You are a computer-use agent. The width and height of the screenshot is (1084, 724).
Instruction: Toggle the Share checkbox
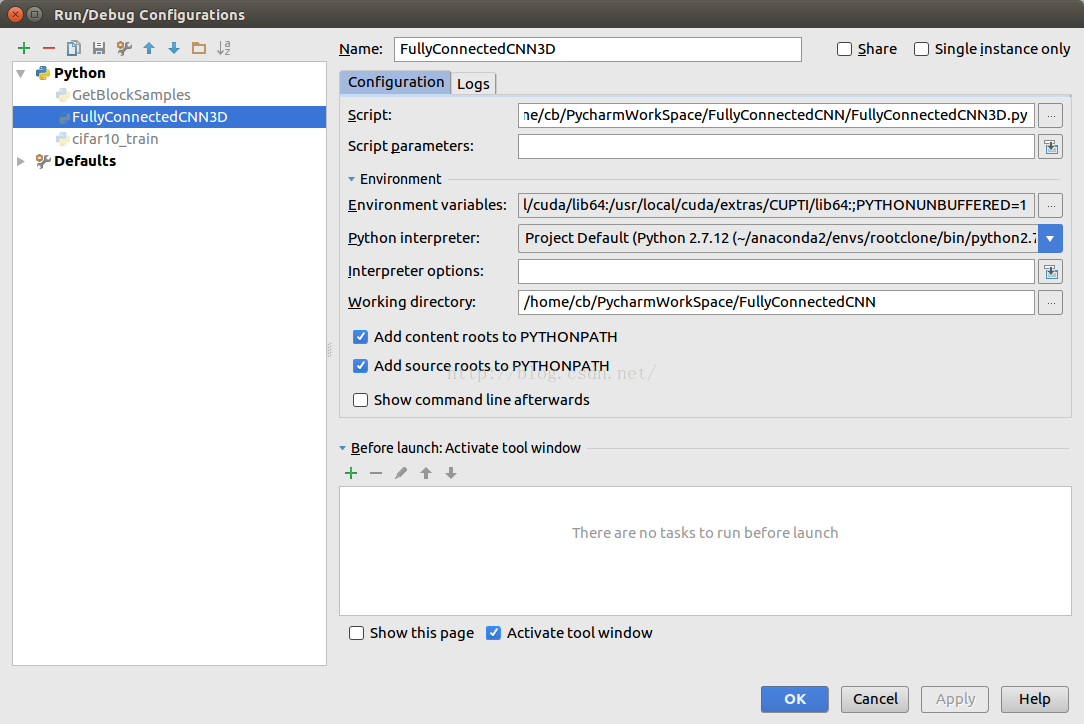[x=844, y=49]
